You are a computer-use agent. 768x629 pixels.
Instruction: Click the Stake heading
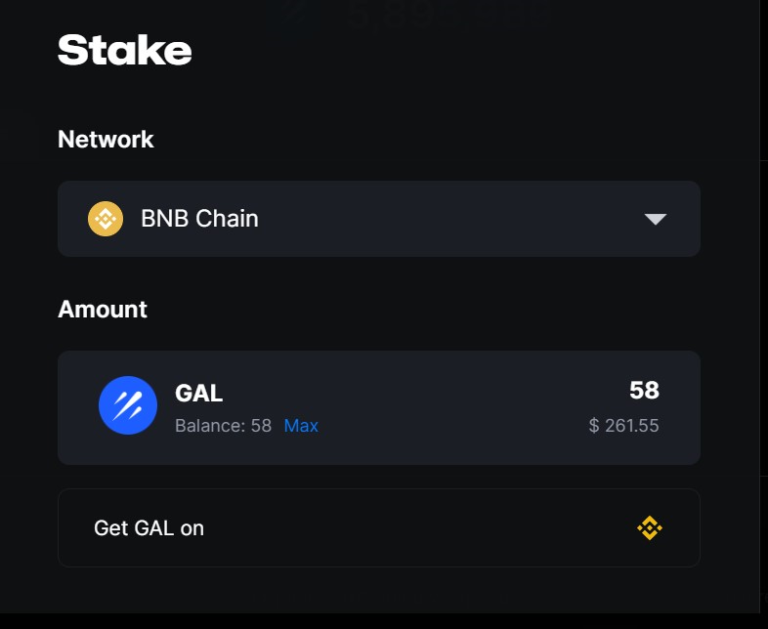125,50
